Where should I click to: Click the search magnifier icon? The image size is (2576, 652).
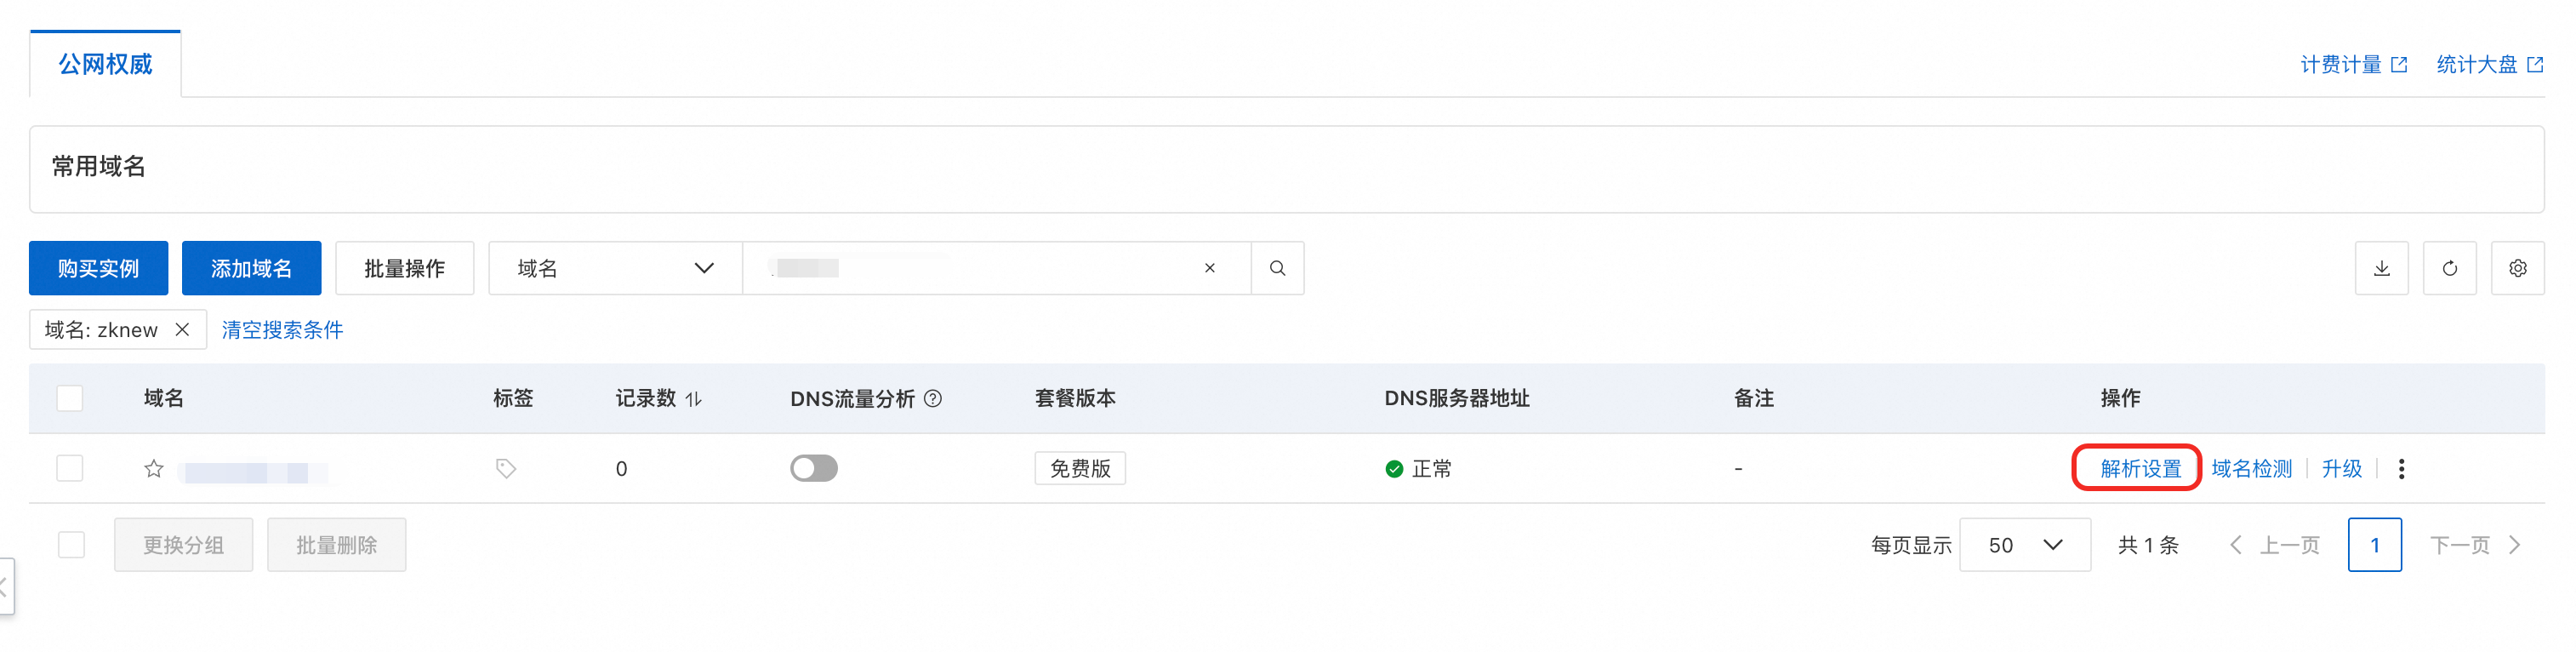coord(1277,268)
